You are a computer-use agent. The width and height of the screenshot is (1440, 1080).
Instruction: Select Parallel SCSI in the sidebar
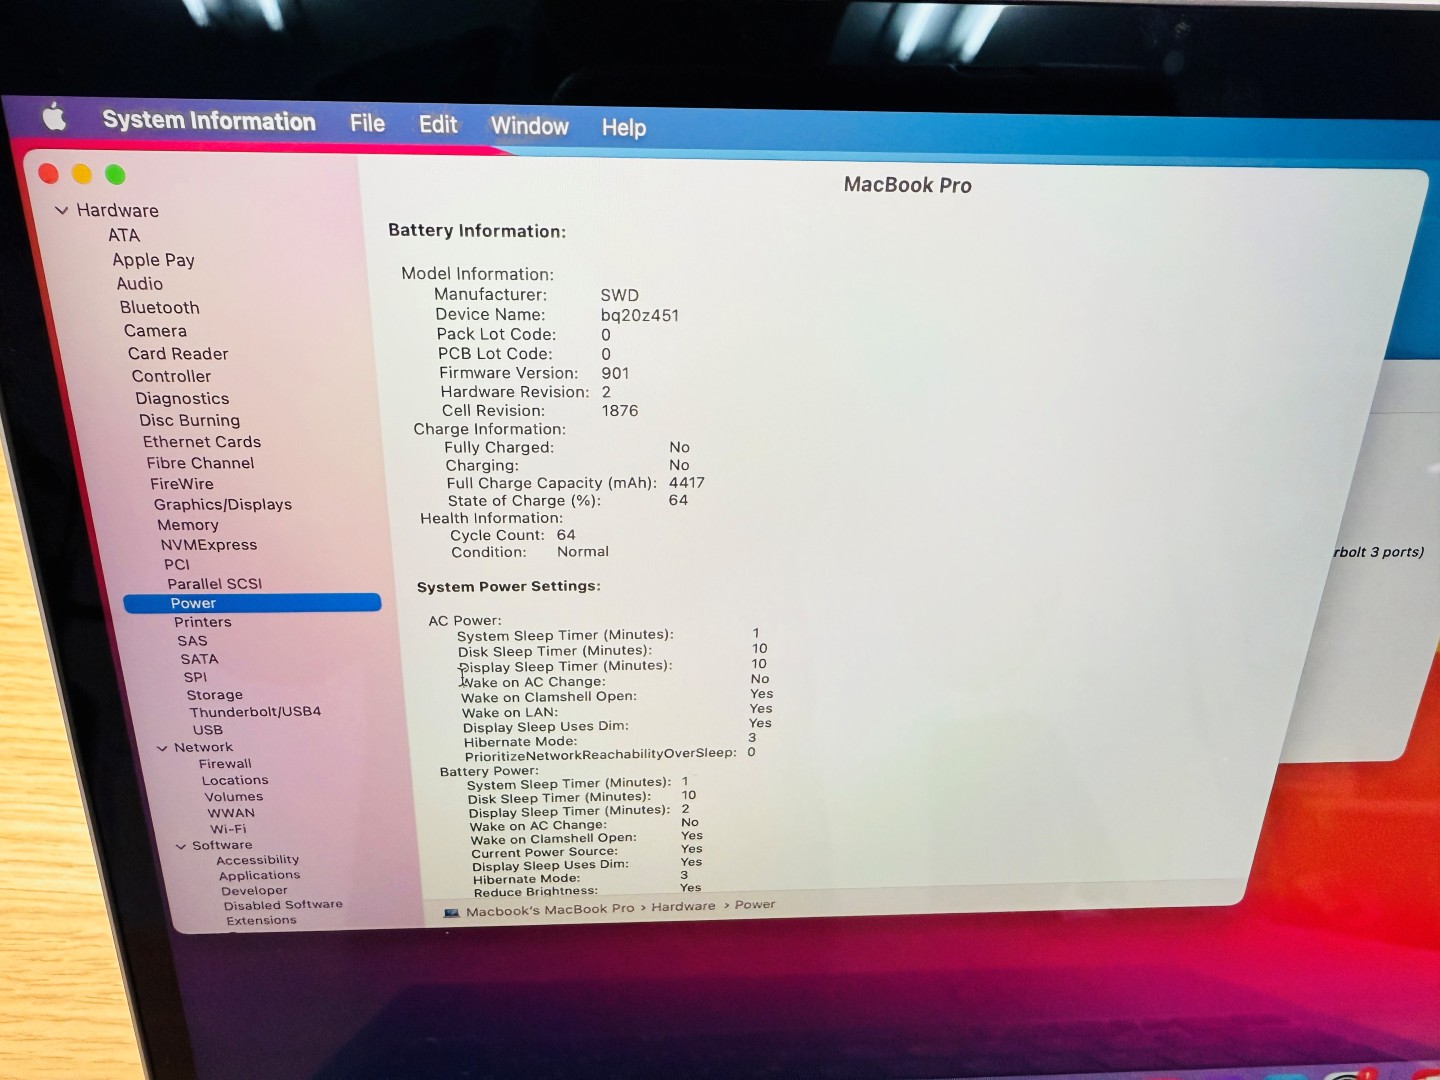[x=215, y=584]
